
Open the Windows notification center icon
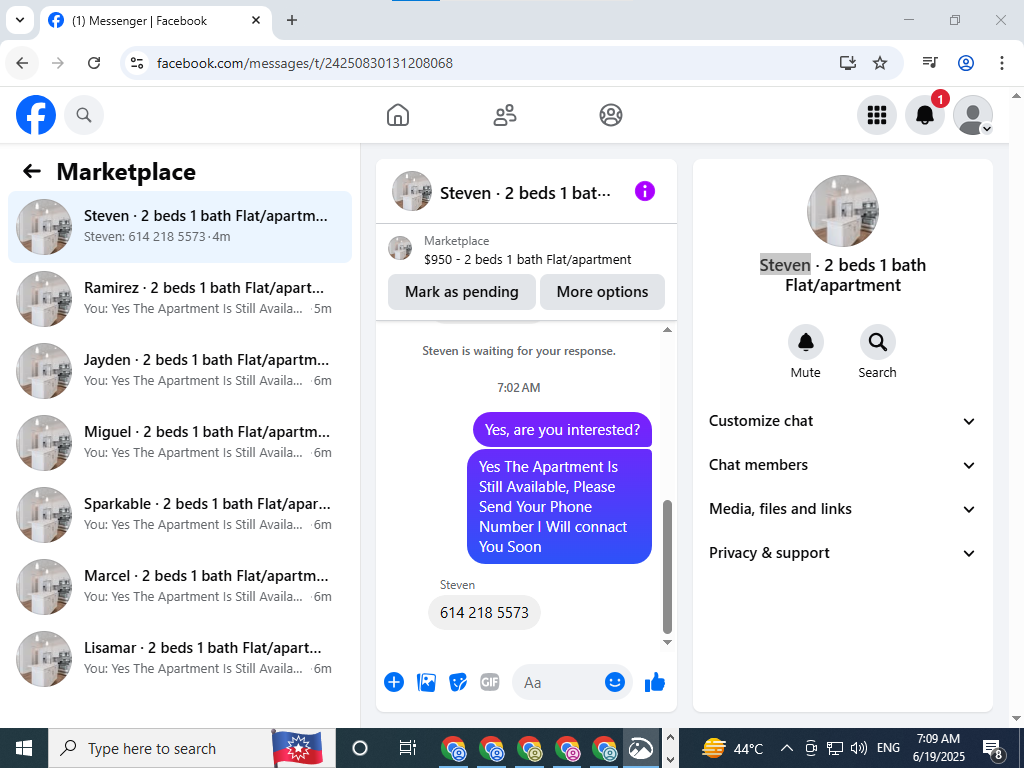(x=992, y=749)
